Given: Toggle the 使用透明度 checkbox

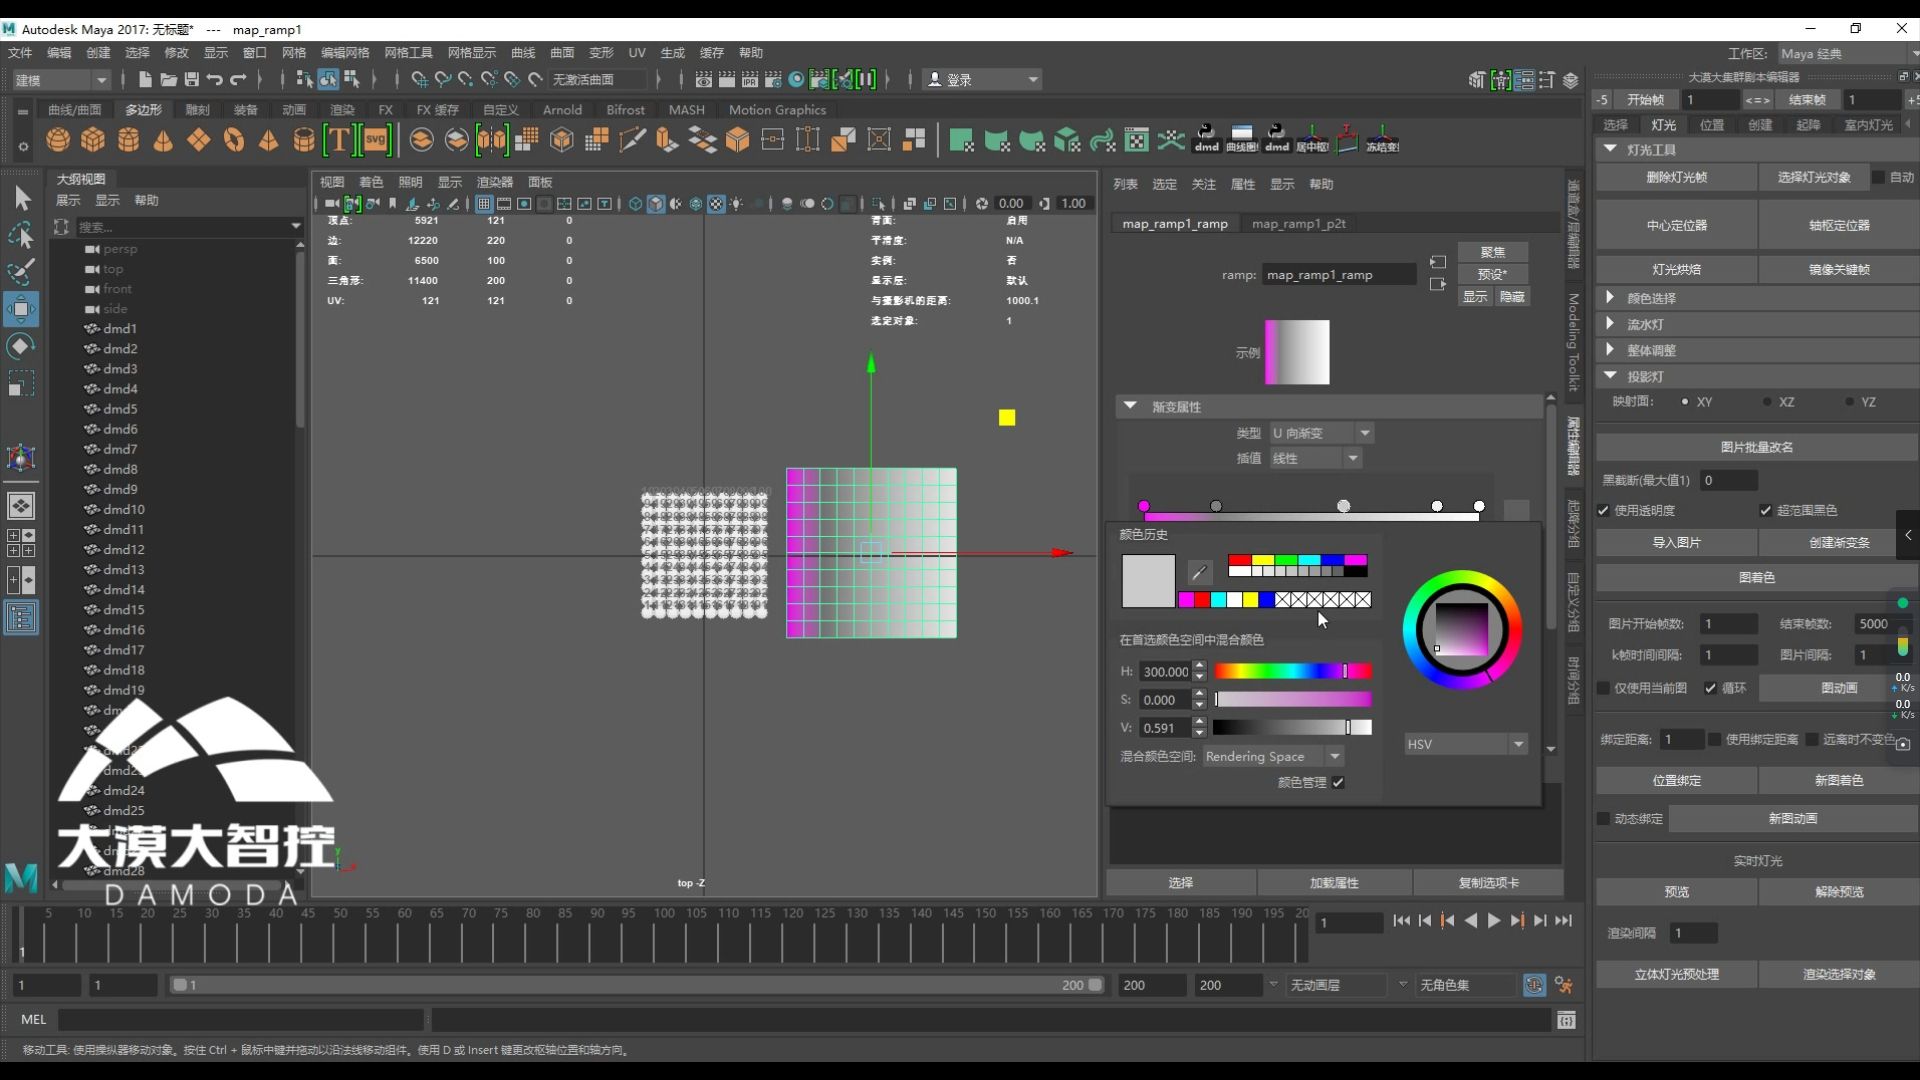Looking at the screenshot, I should point(1604,510).
